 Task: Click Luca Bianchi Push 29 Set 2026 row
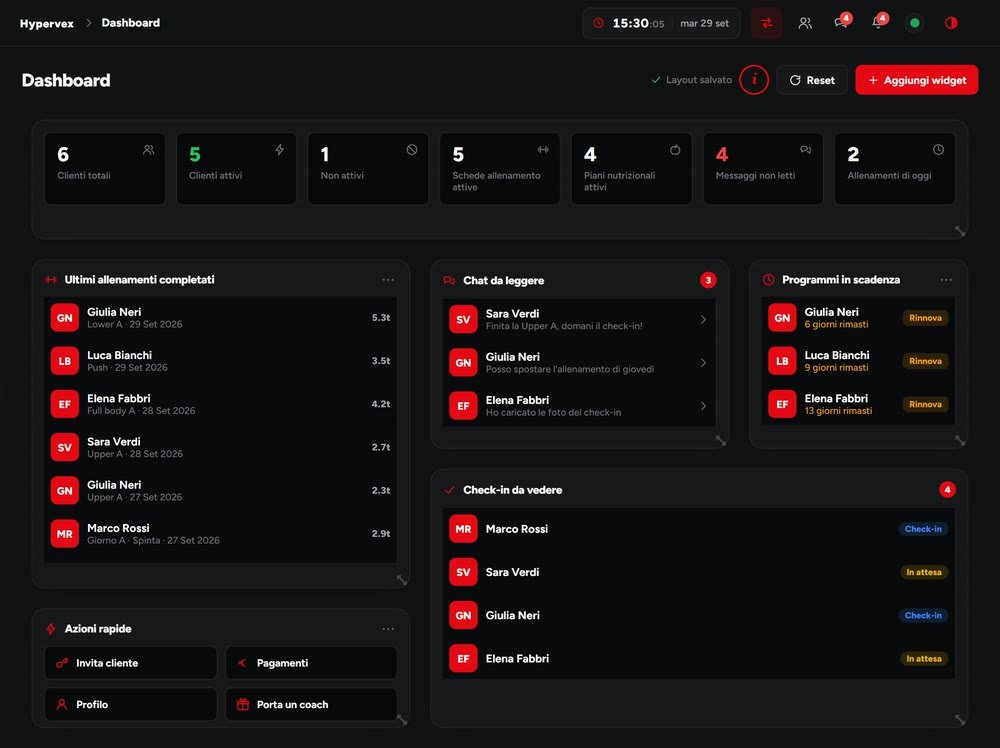tap(221, 361)
